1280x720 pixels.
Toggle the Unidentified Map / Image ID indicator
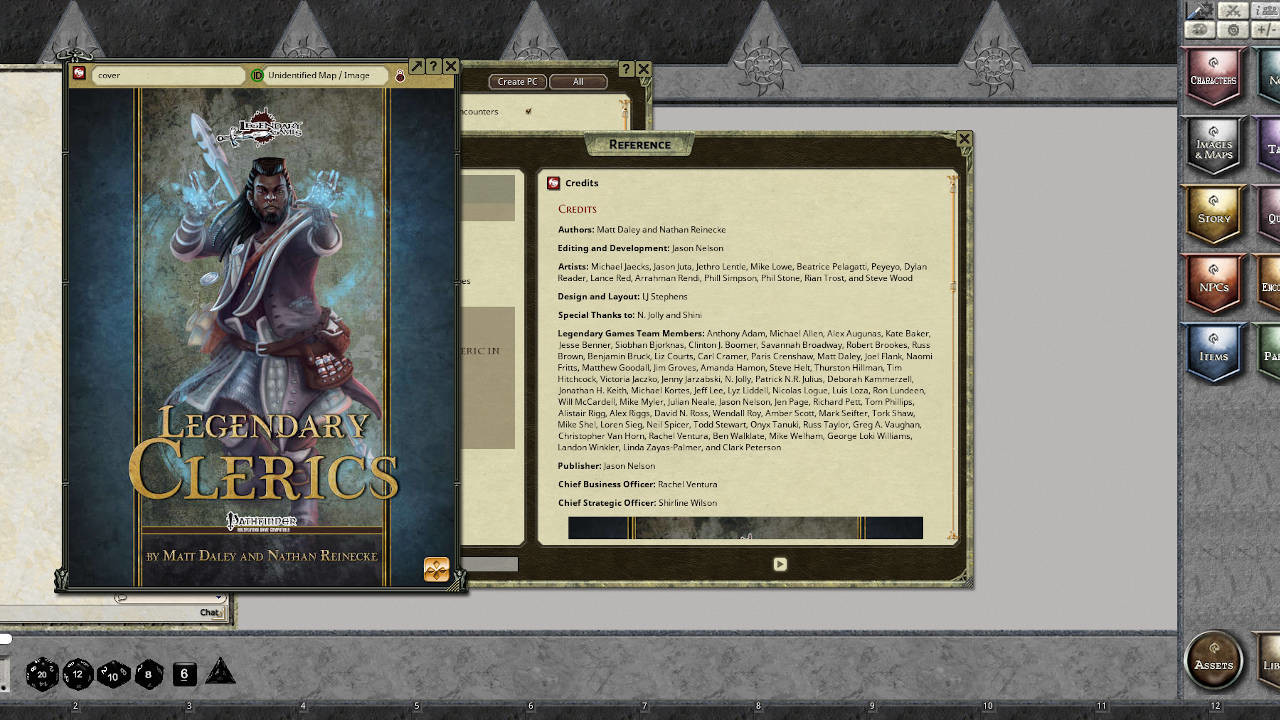click(258, 75)
